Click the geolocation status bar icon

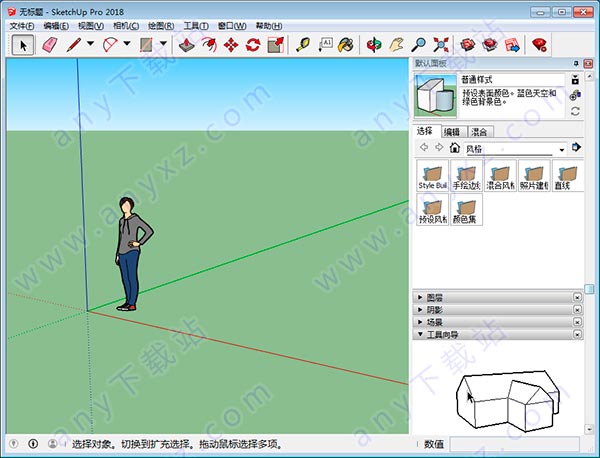point(14,443)
